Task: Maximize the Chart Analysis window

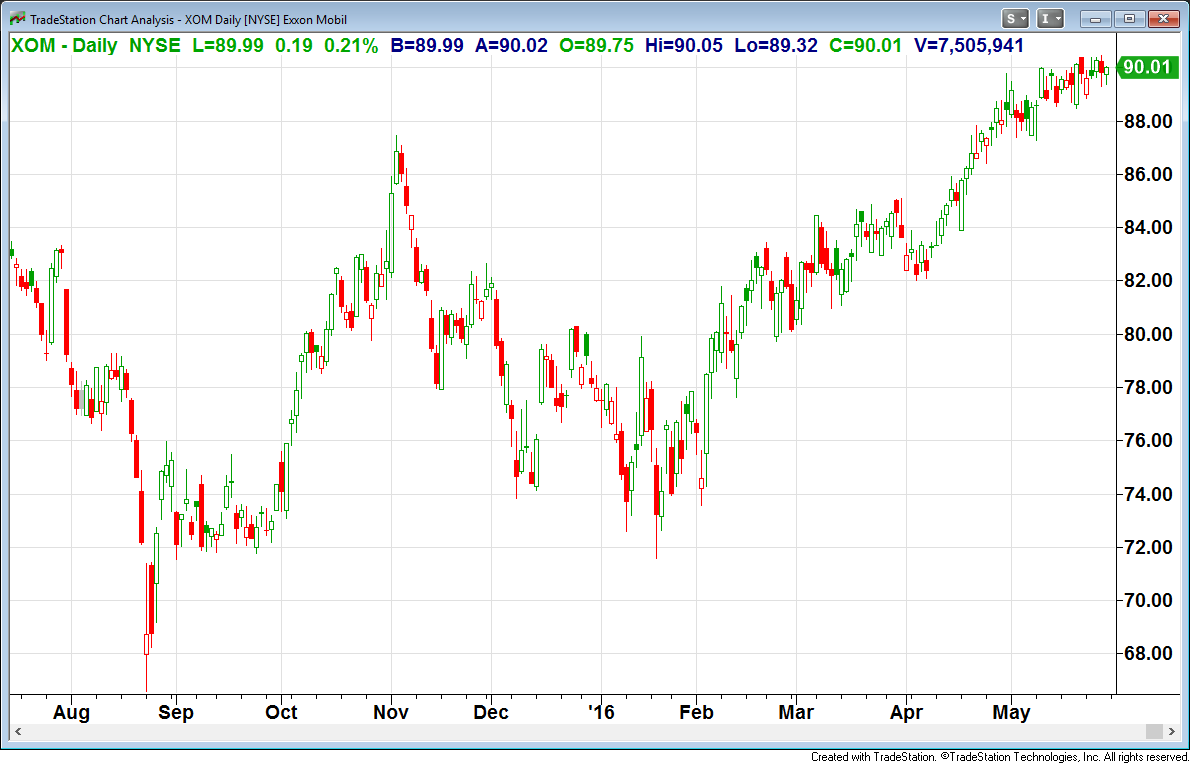Action: pos(1130,19)
